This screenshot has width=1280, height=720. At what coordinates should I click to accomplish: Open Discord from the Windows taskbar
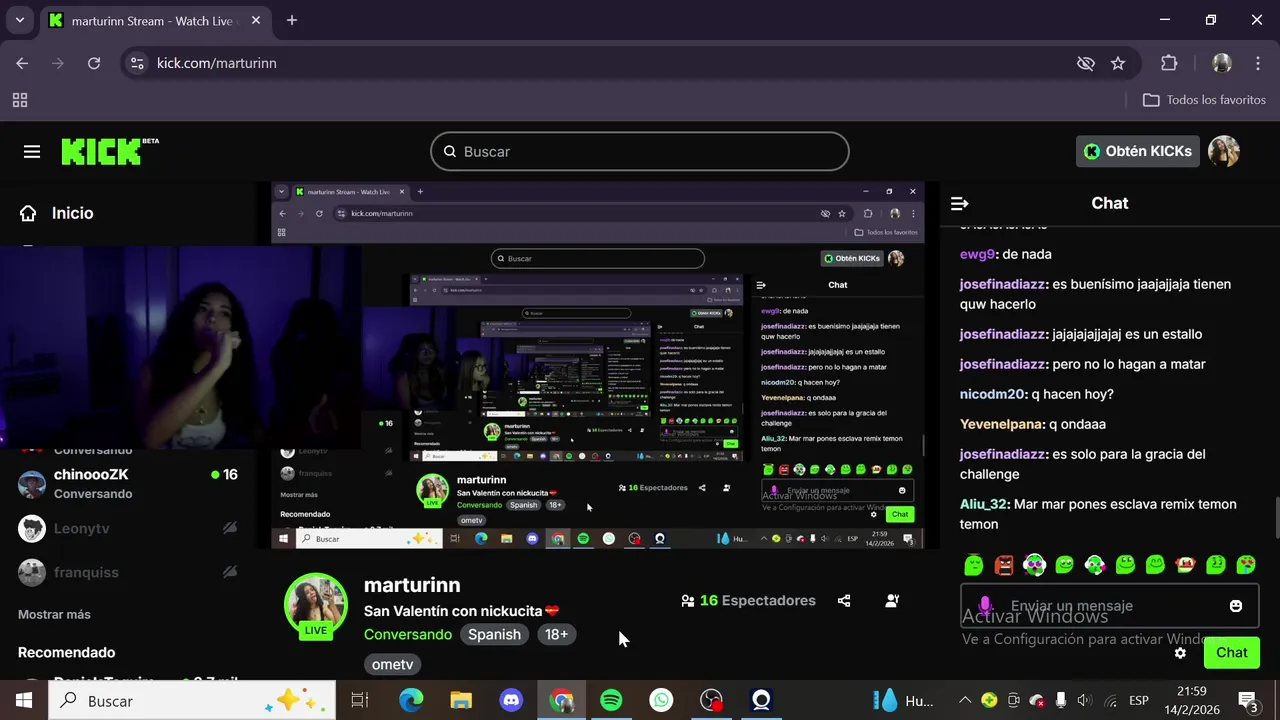coord(511,701)
